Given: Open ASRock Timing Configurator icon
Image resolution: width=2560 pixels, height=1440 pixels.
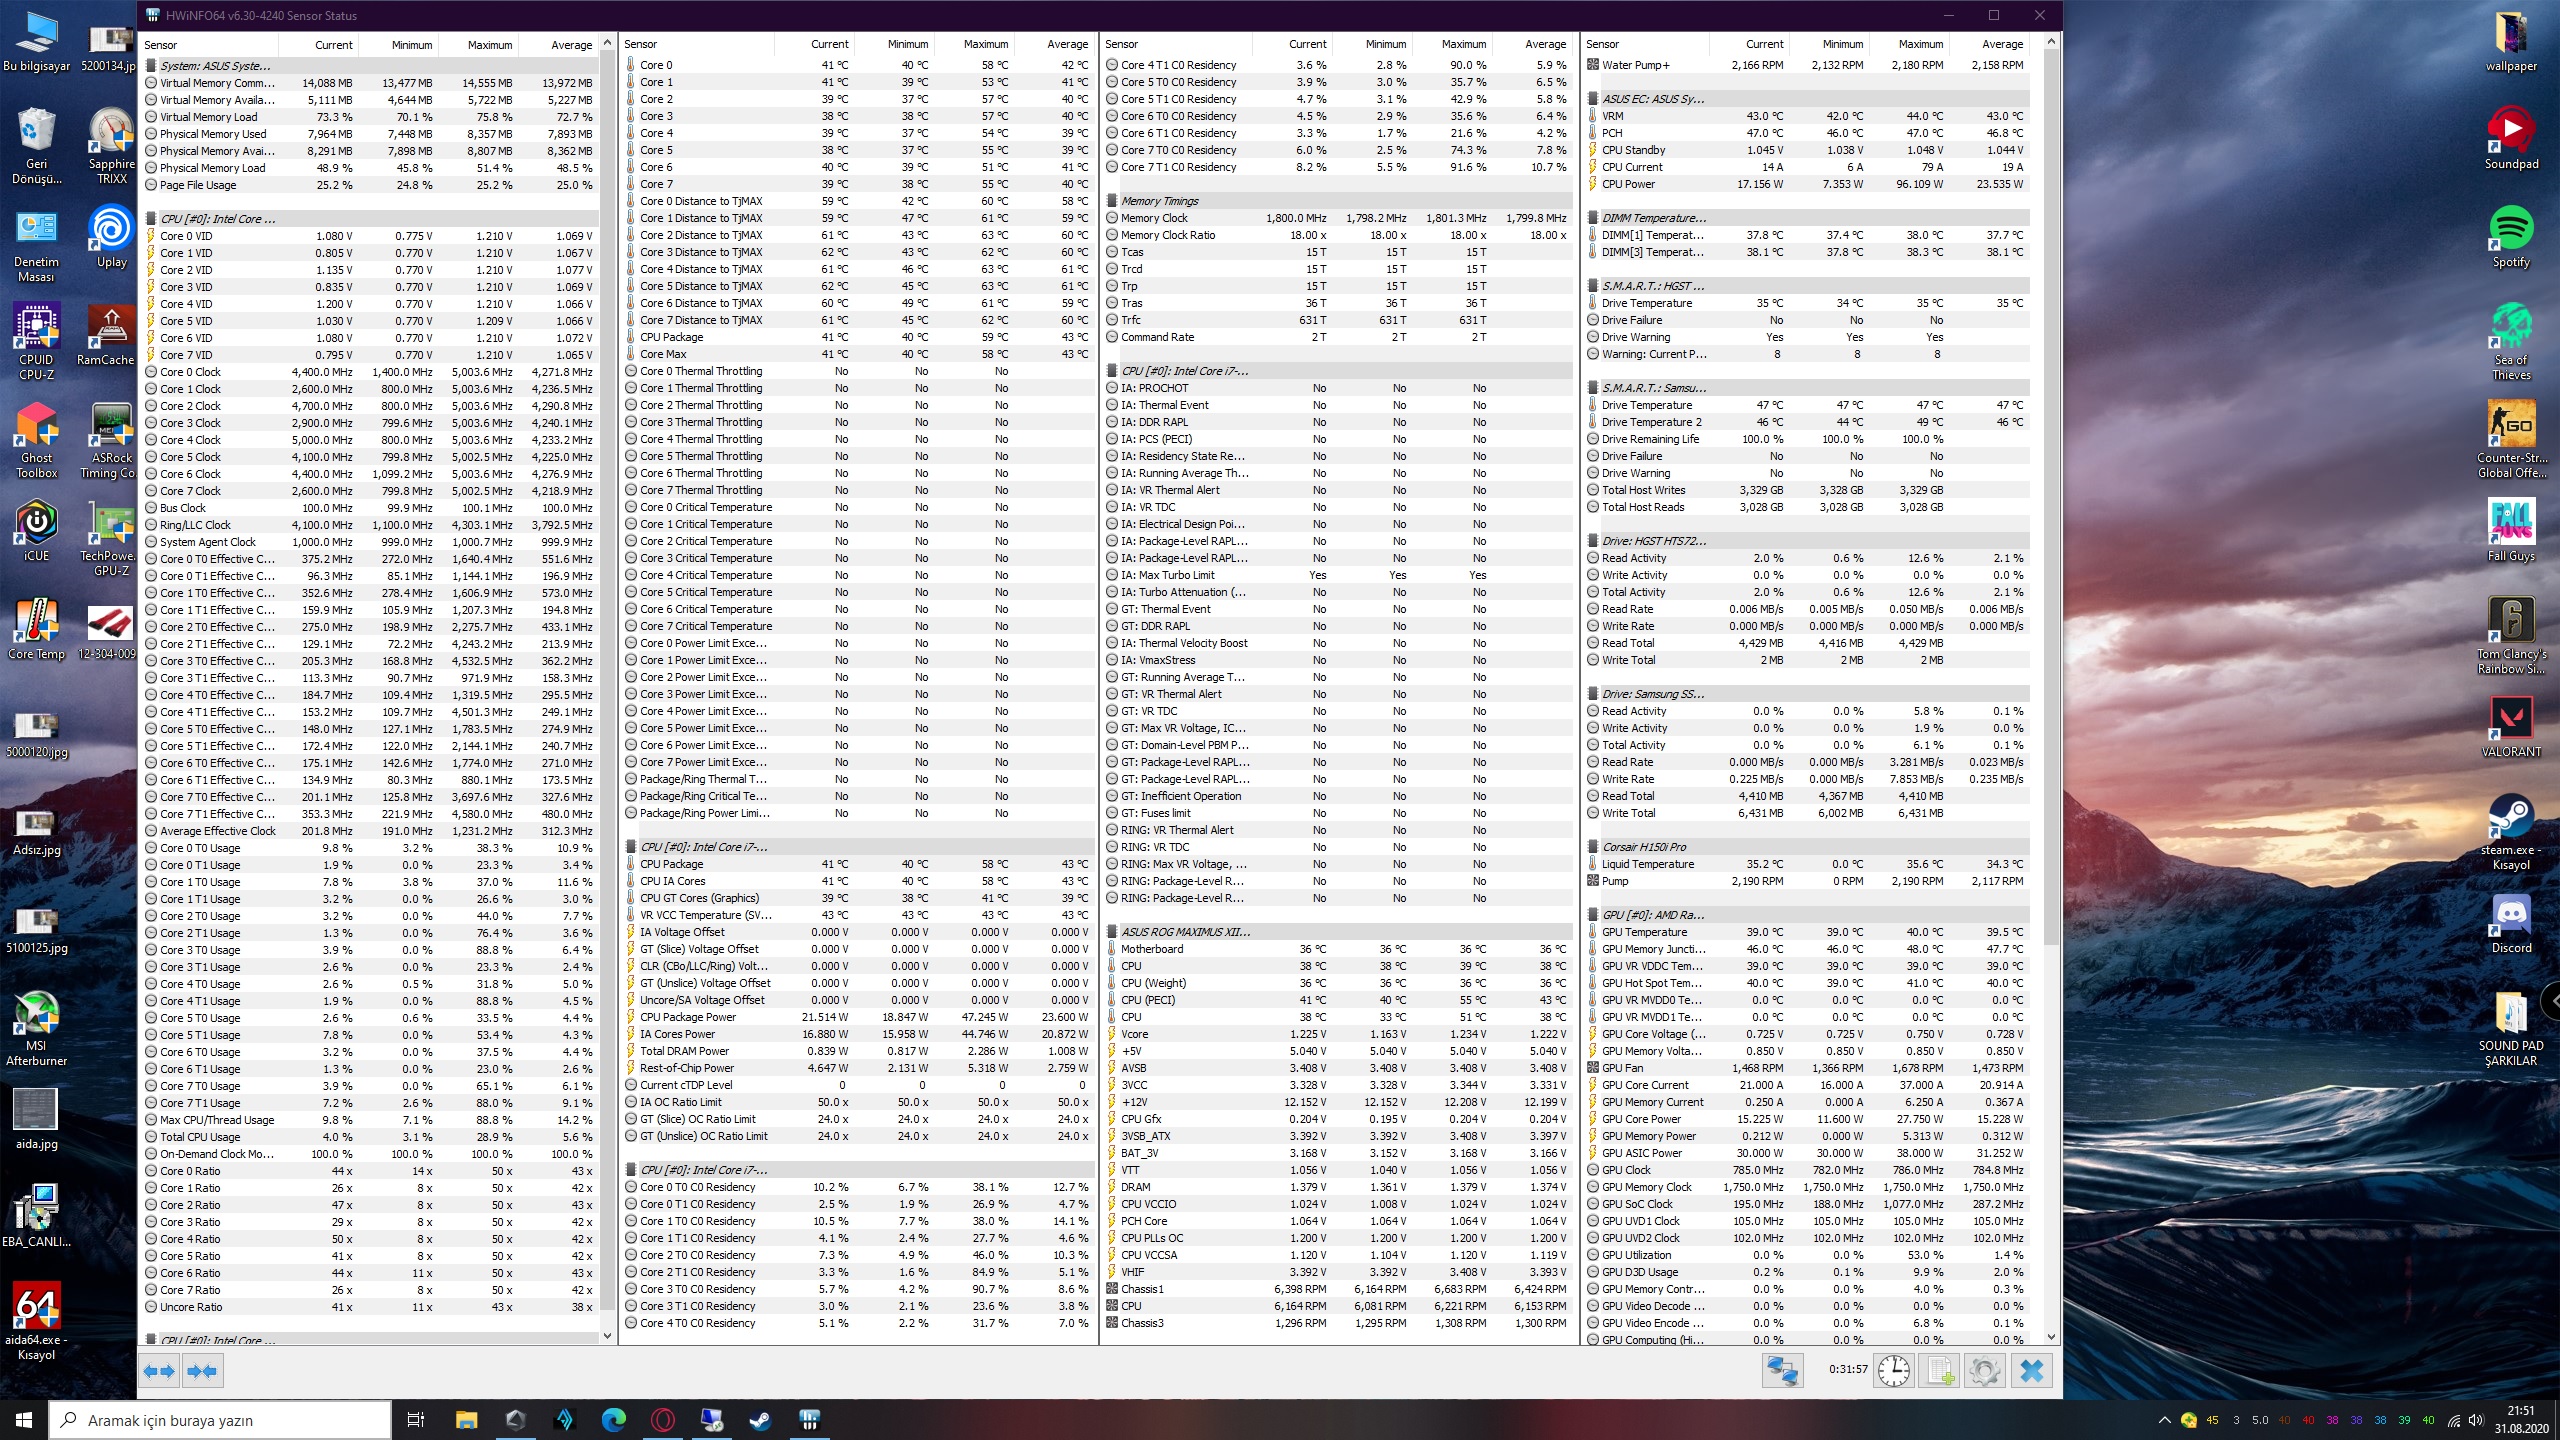Looking at the screenshot, I should point(111,440).
